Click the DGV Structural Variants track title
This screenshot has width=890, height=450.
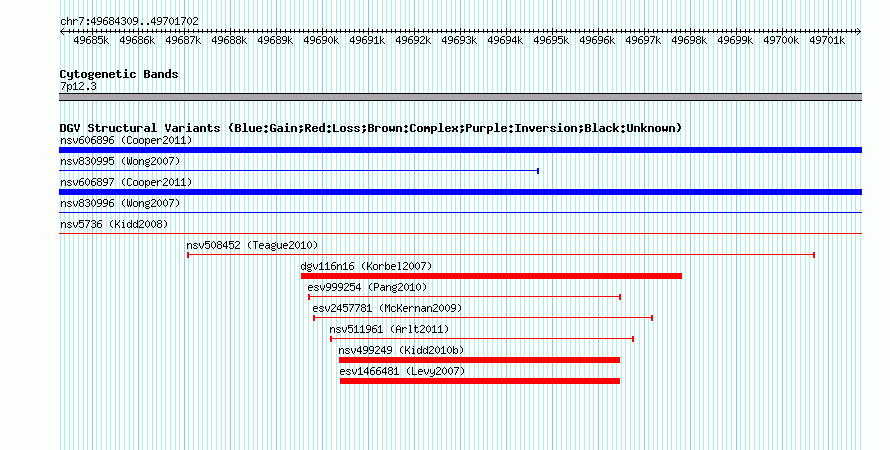371,128
